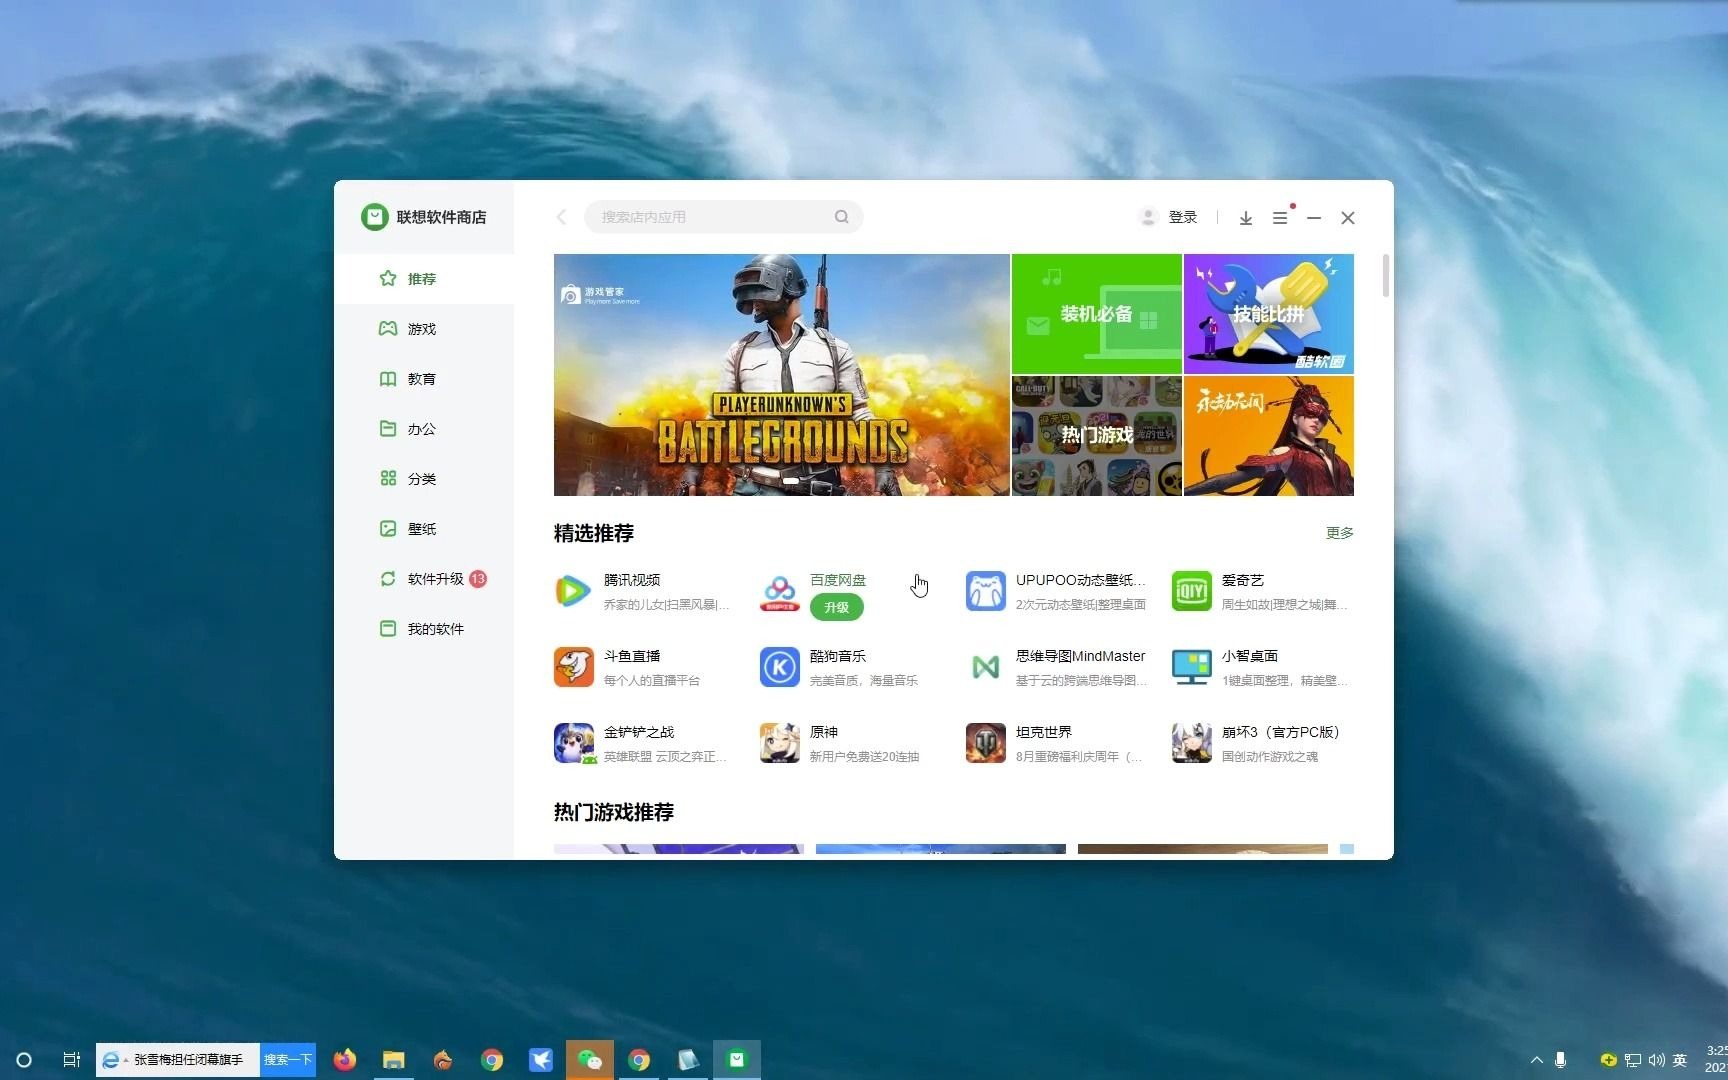
Task: Close the store window
Action: [x=1348, y=218]
